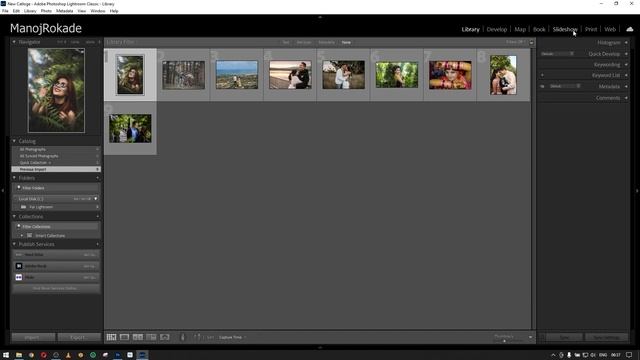The image size is (640, 360).
Task: Show the filmstrip bottom panel
Action: coord(320,348)
